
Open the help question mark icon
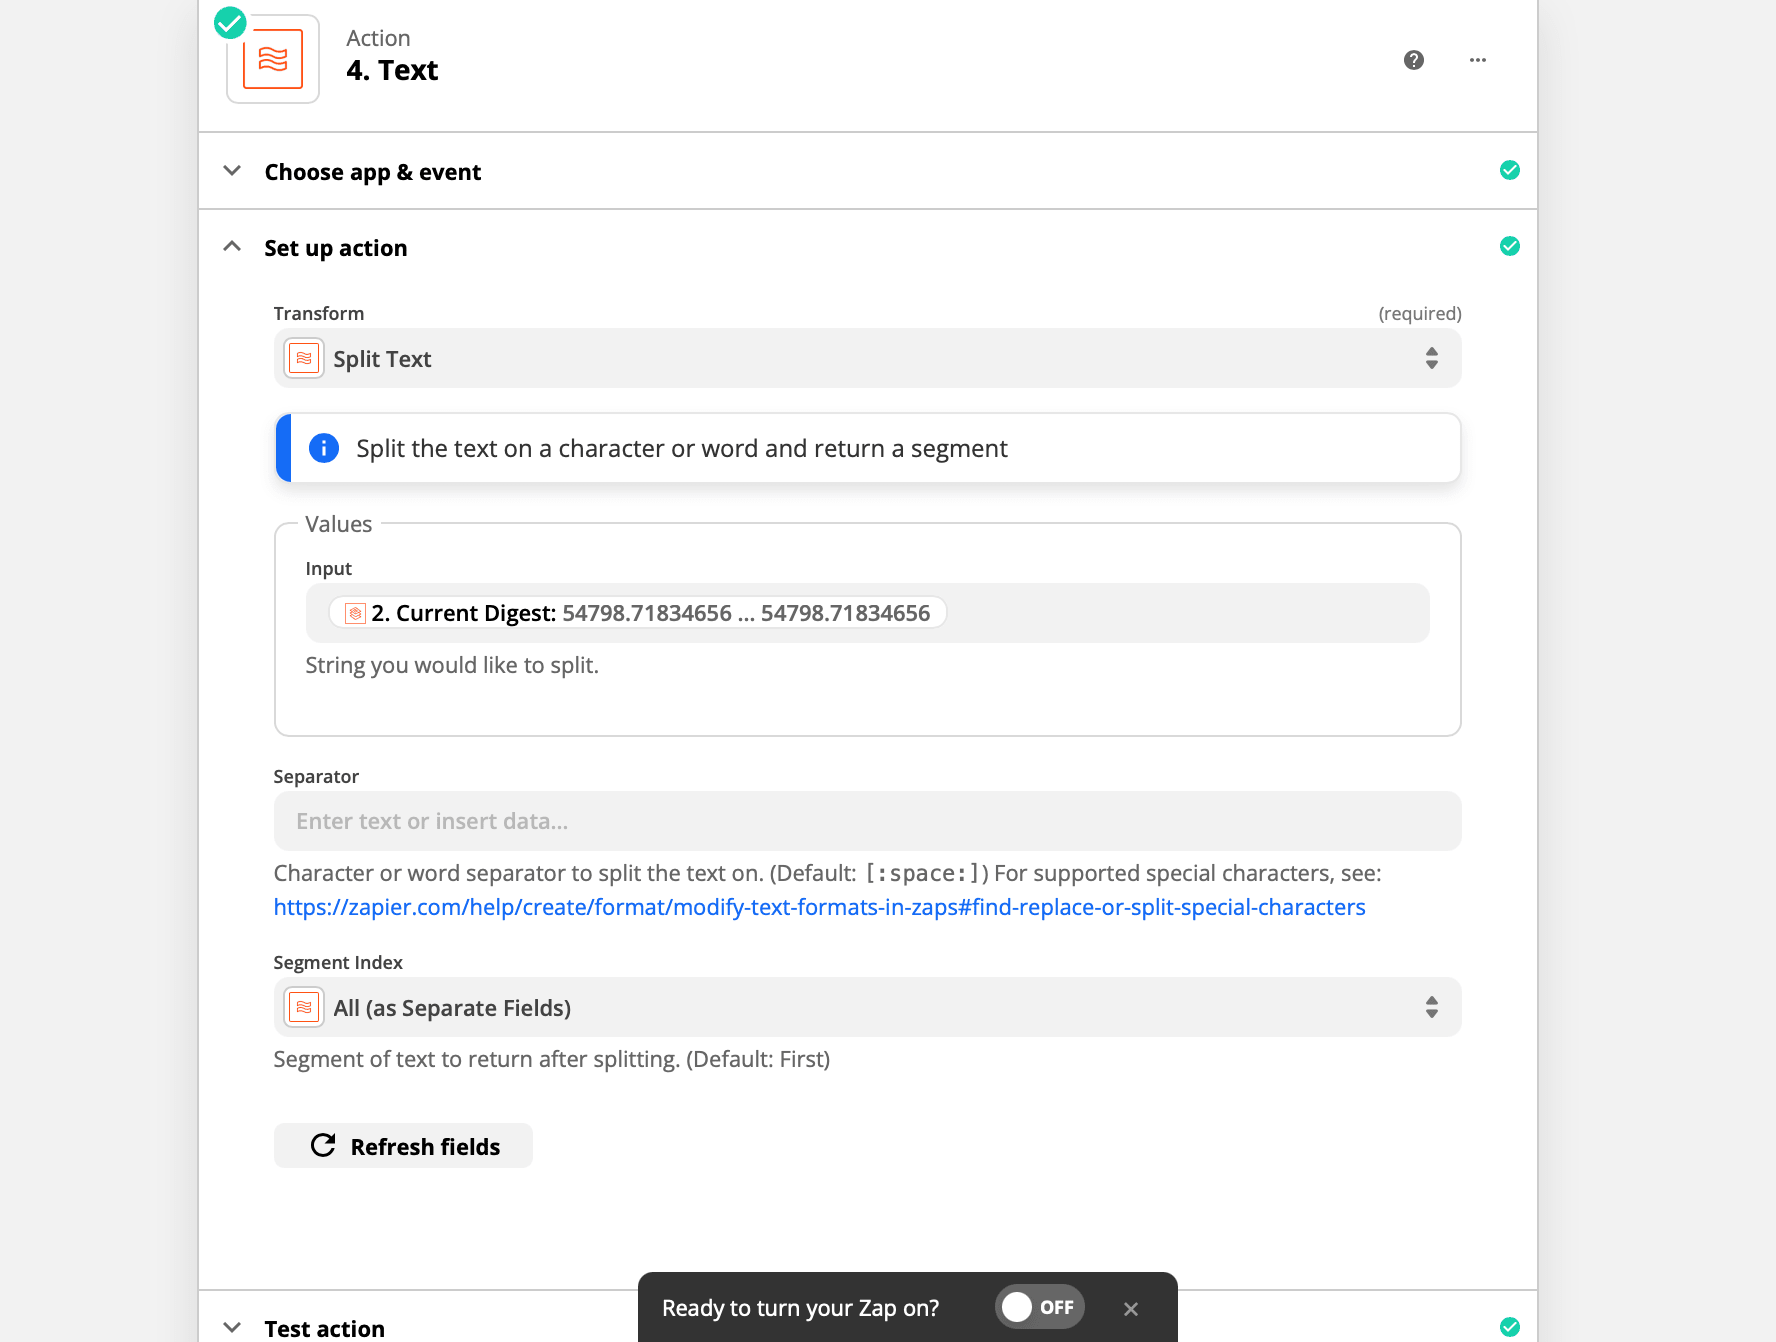pos(1413,60)
